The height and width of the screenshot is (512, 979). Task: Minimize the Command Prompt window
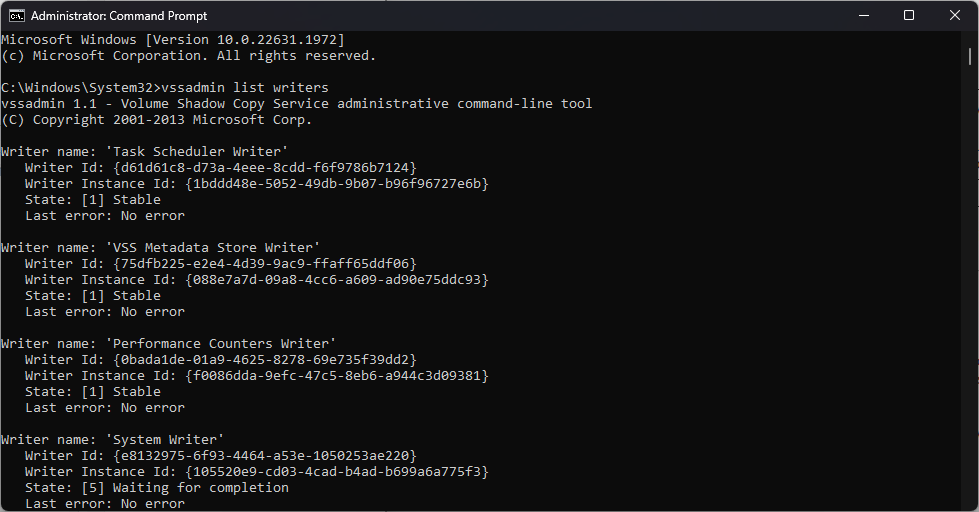pos(863,15)
